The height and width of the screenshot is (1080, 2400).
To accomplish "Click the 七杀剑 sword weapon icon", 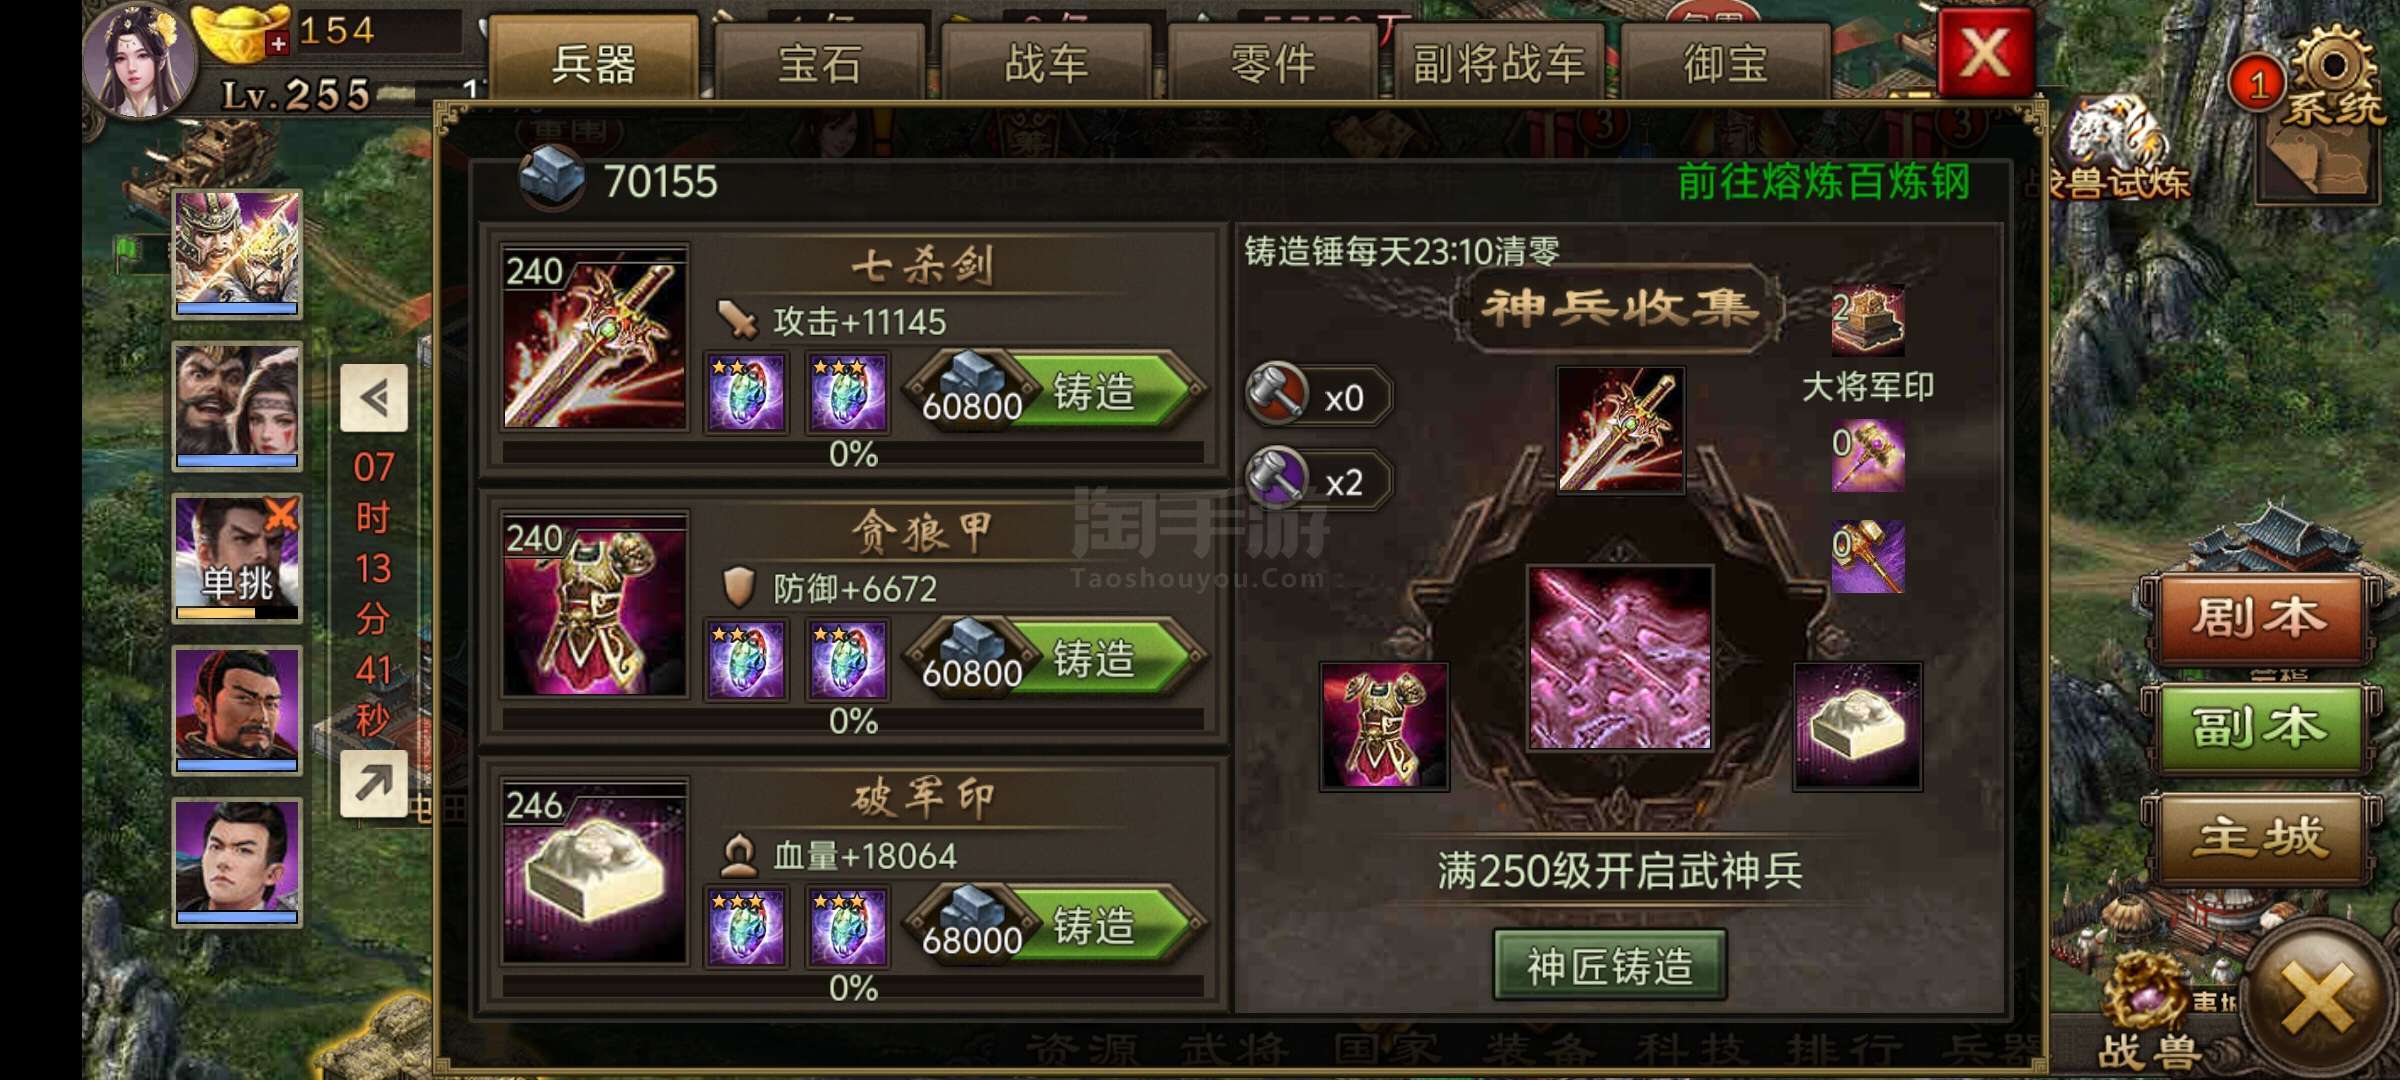I will [595, 338].
